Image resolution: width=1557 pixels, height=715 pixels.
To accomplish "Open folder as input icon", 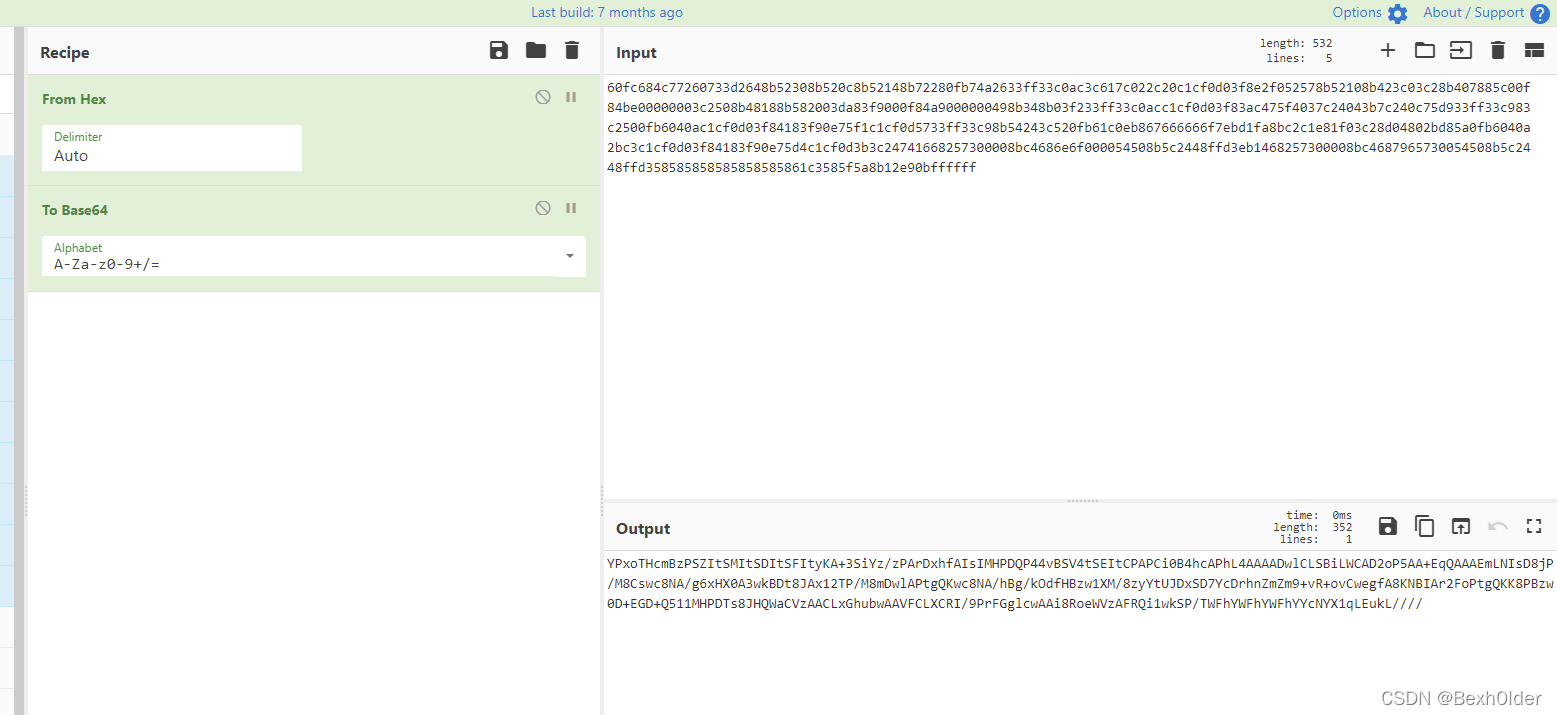I will 1425,50.
